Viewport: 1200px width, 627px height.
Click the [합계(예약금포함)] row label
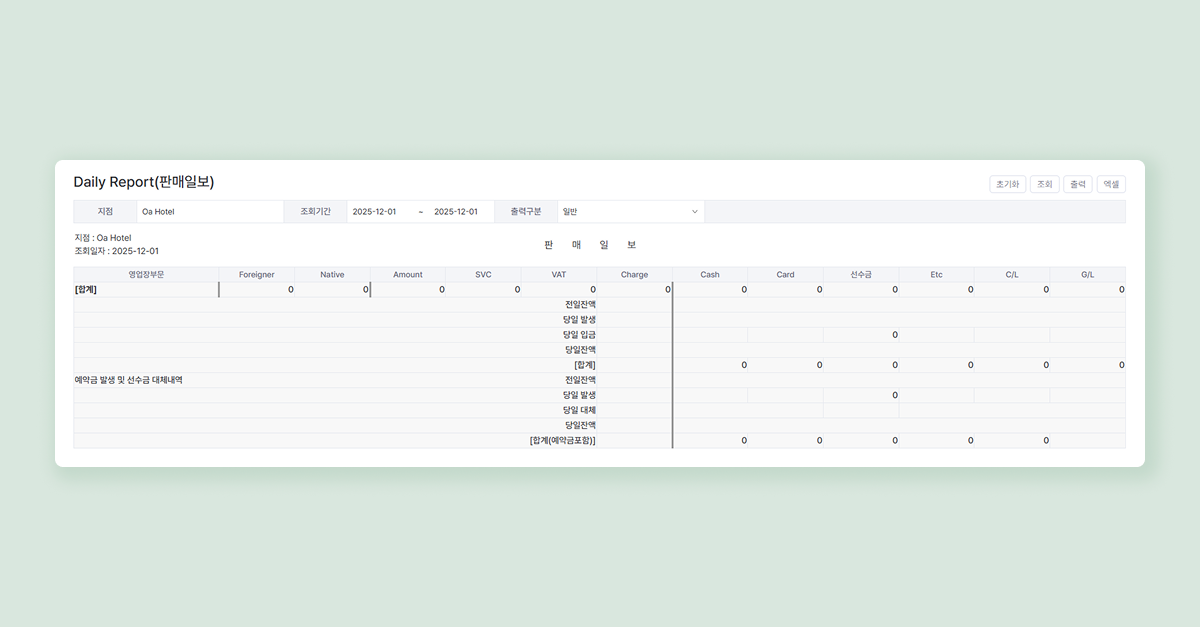click(563, 440)
